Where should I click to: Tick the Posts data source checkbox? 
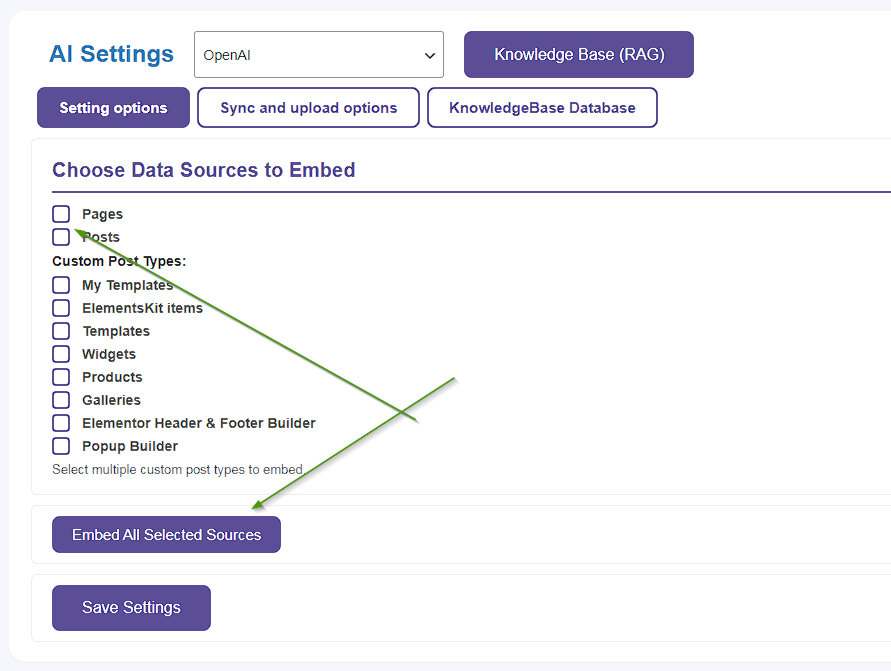tap(61, 237)
